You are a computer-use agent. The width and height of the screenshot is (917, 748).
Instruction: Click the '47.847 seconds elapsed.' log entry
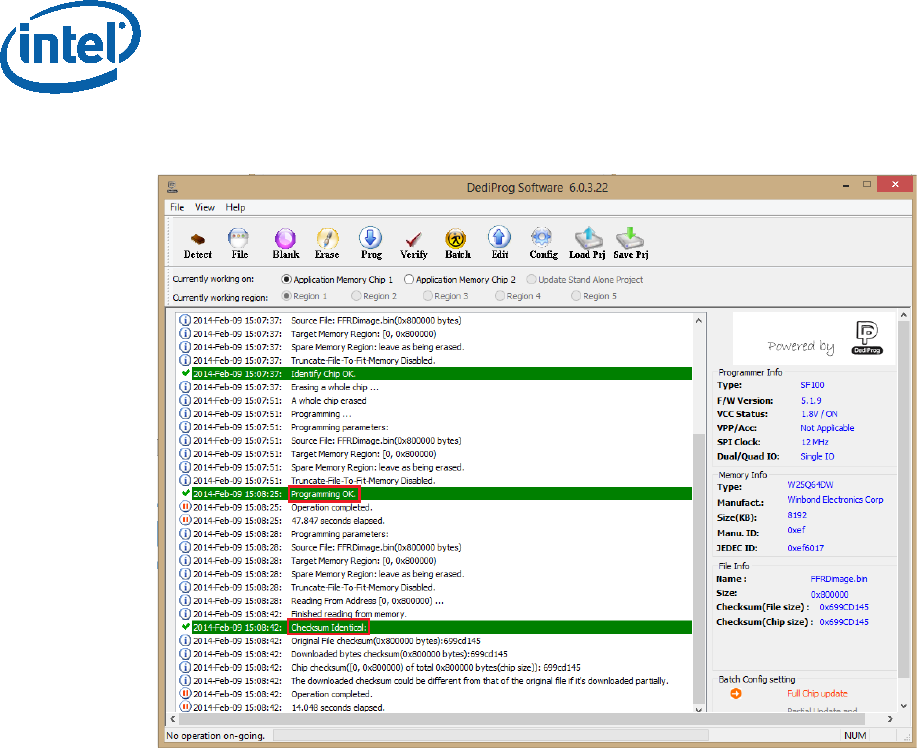pos(337,521)
